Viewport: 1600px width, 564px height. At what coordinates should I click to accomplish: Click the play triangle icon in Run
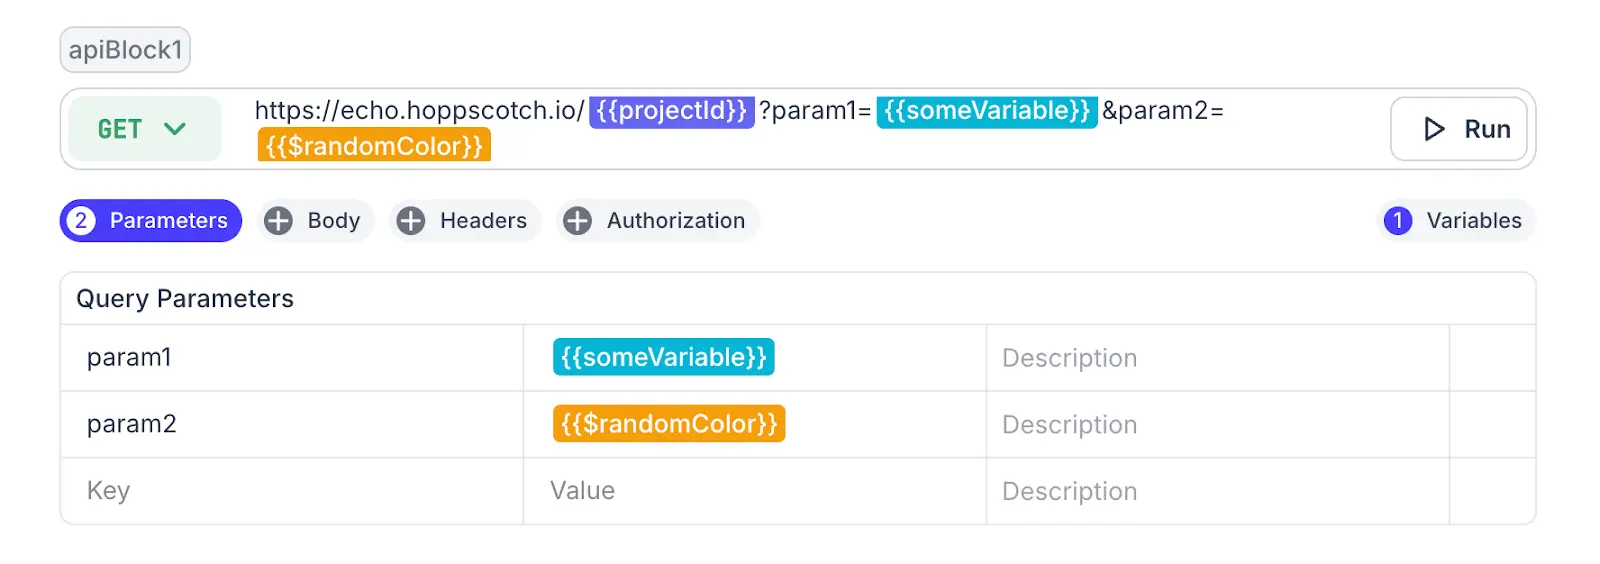1434,129
